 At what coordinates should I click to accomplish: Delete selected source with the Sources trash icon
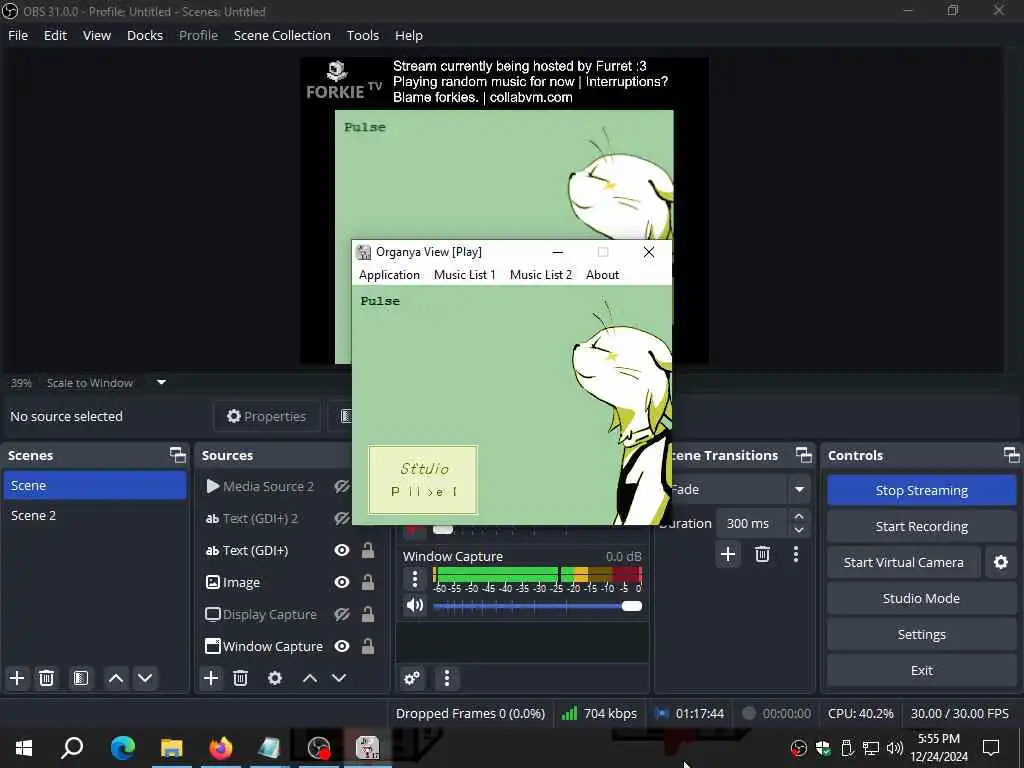(x=240, y=678)
